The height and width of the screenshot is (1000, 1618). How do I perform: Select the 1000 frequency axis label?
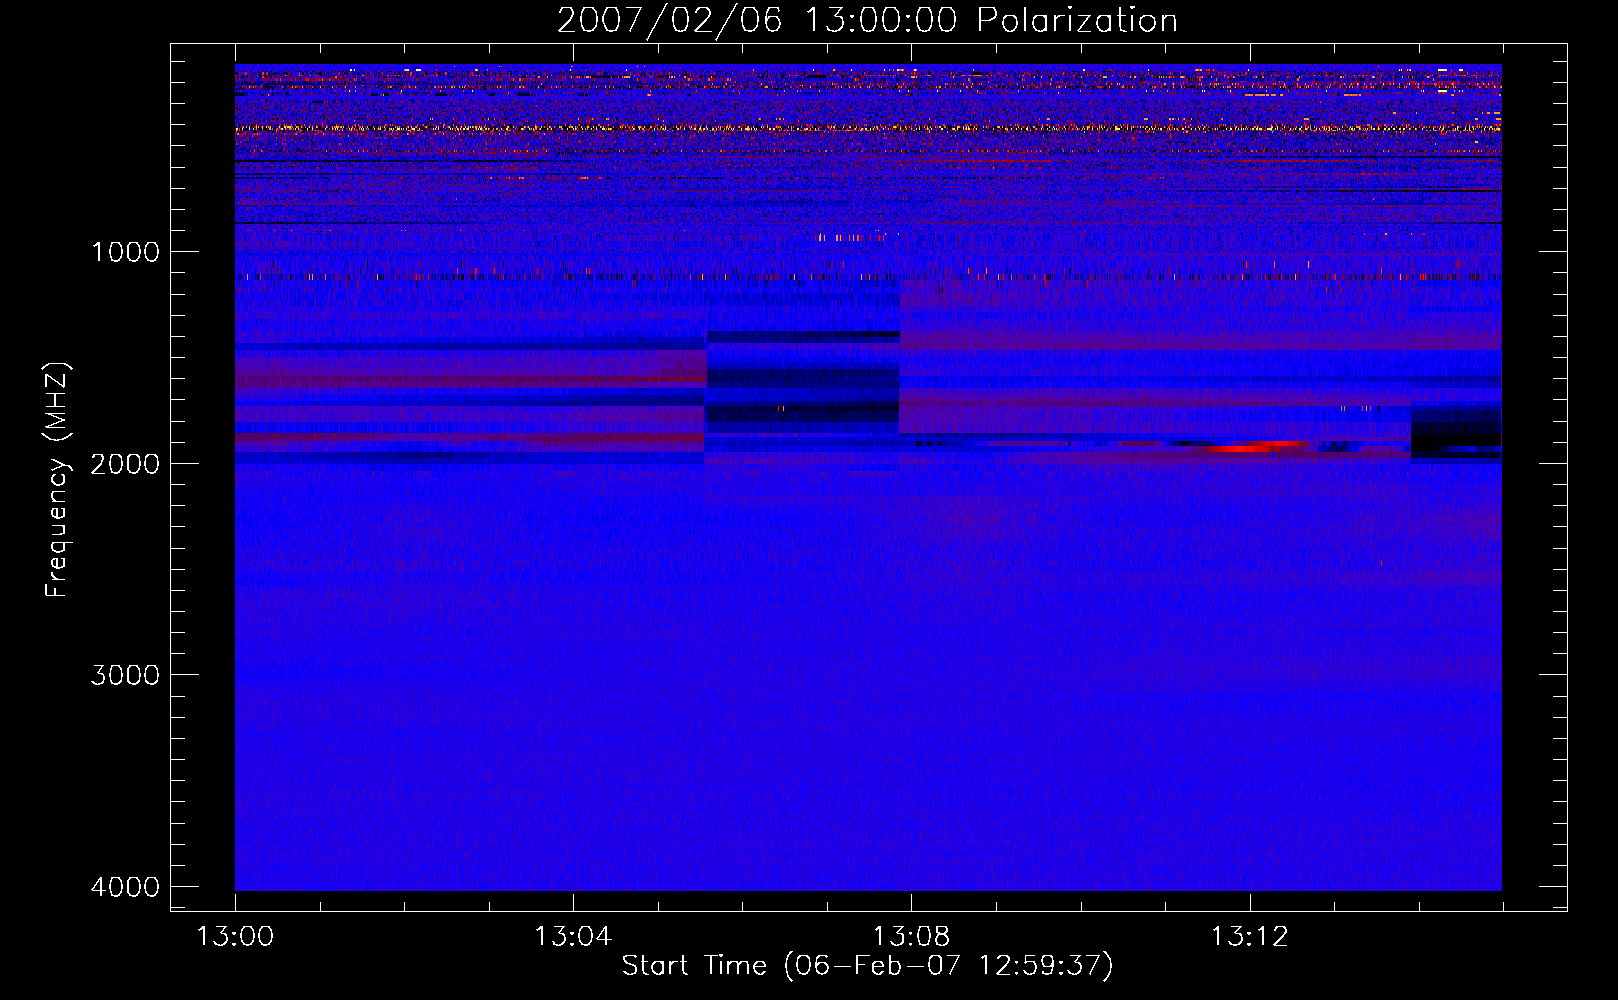click(125, 251)
